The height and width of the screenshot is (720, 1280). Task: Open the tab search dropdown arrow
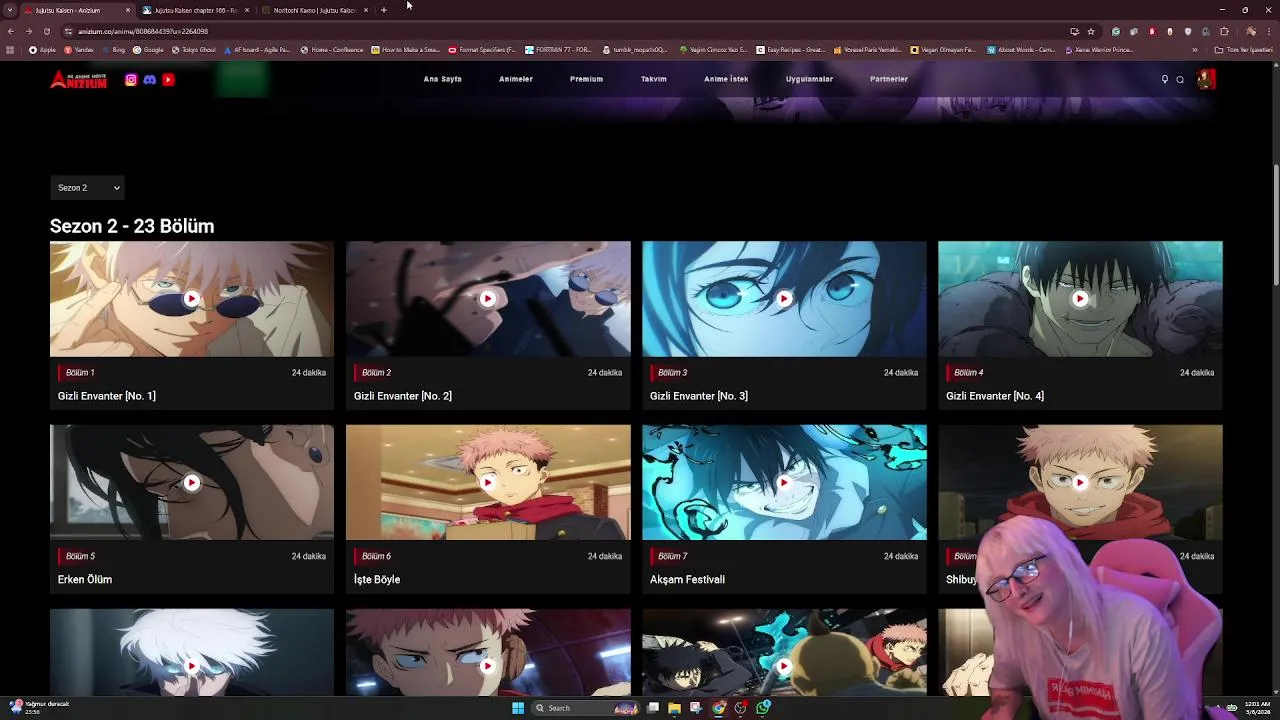pyautogui.click(x=10, y=10)
